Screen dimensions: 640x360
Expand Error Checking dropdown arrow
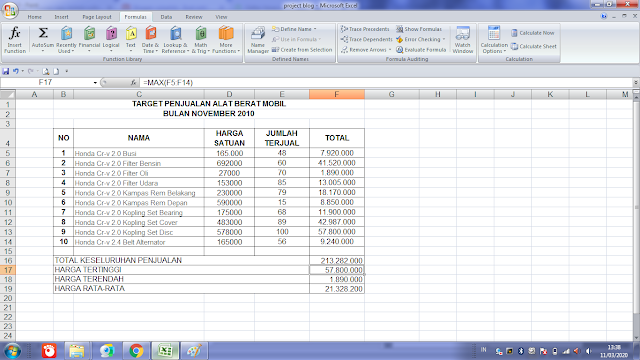(444, 39)
